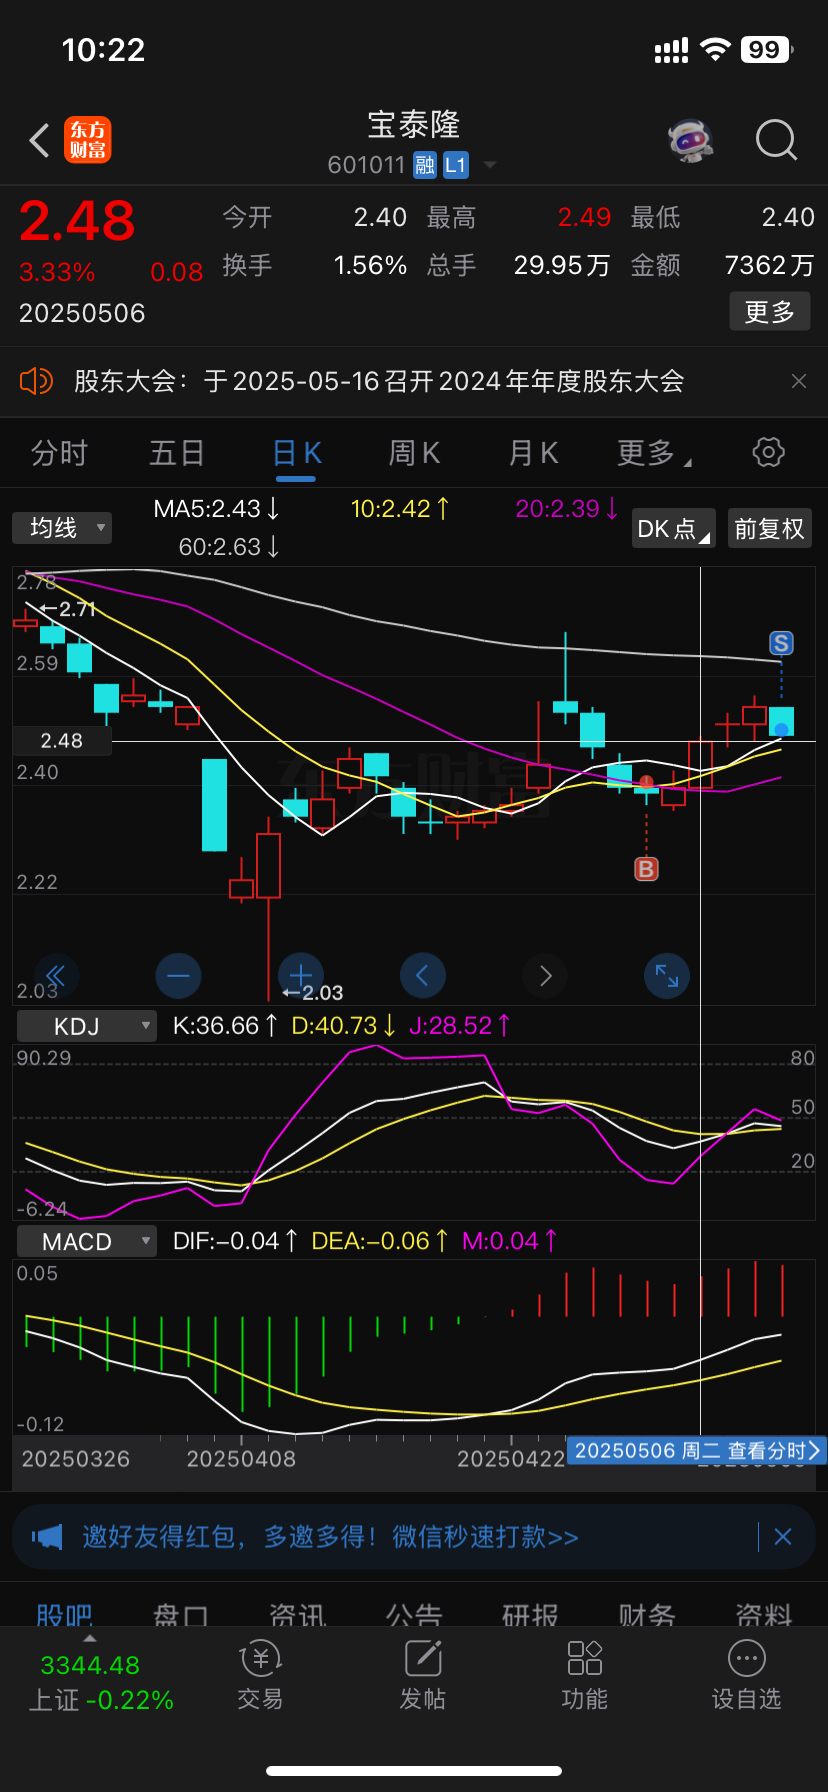Switch to 月K chart tab

pos(533,453)
